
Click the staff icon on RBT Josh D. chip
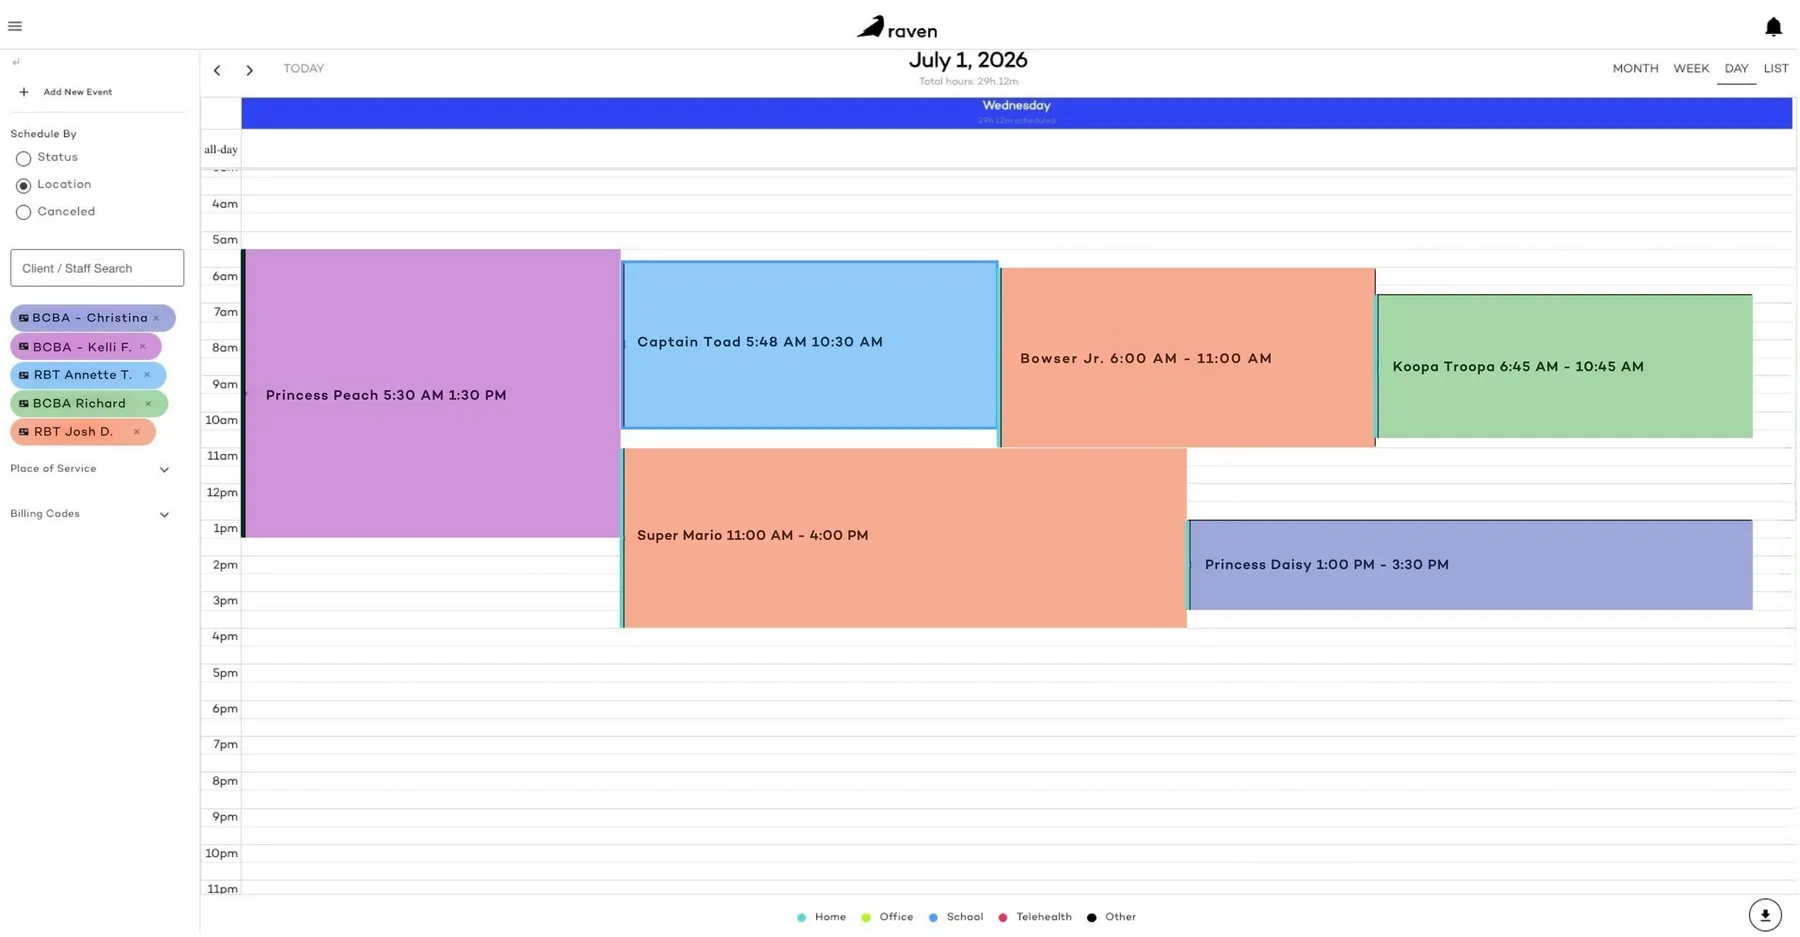(24, 432)
